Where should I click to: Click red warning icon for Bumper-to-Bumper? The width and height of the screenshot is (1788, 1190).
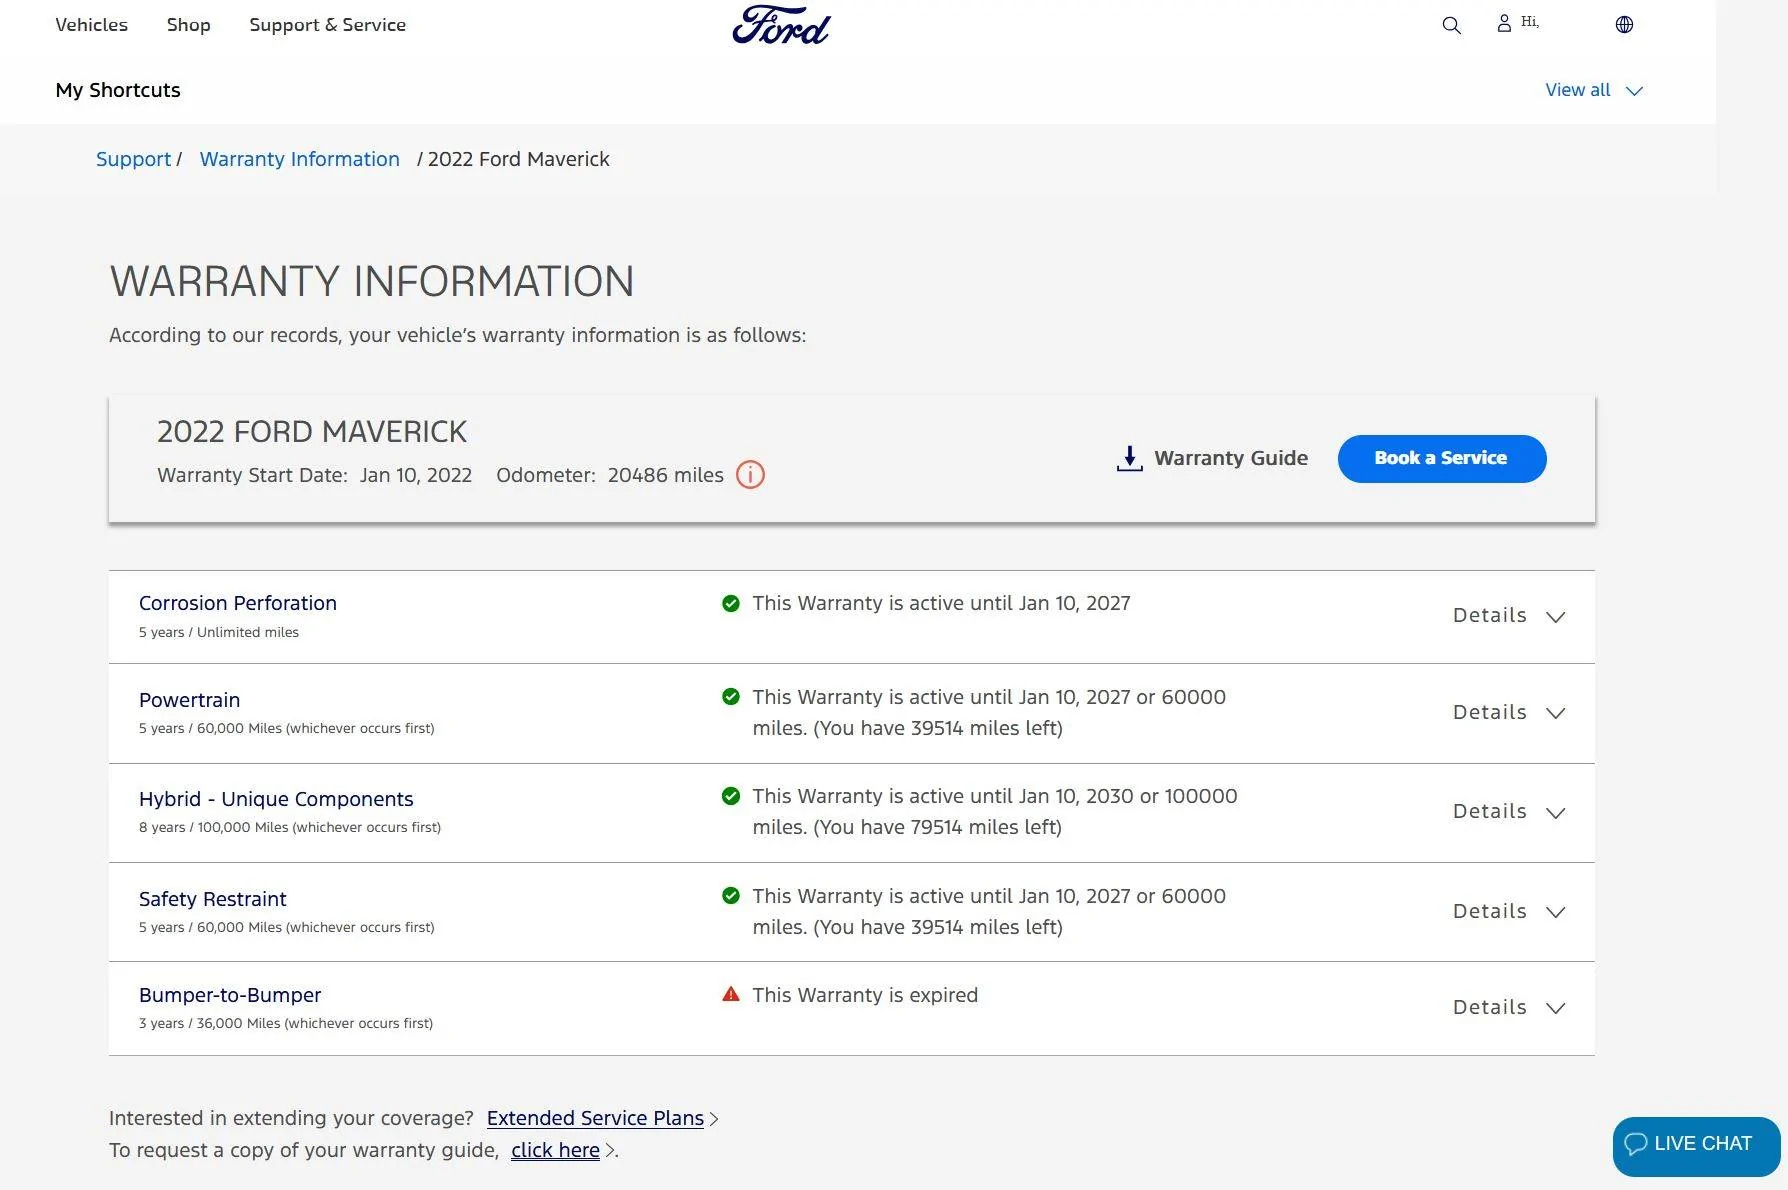tap(731, 994)
